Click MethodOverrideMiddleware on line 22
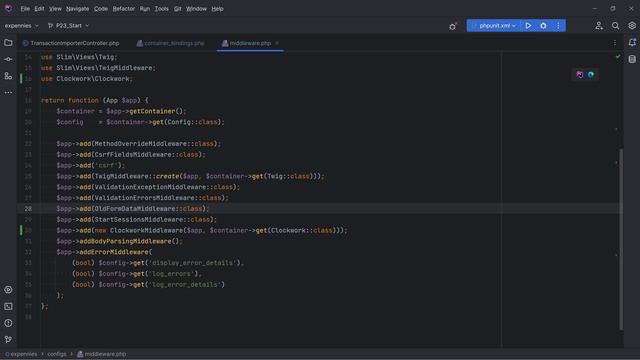640x360 pixels. click(x=141, y=144)
